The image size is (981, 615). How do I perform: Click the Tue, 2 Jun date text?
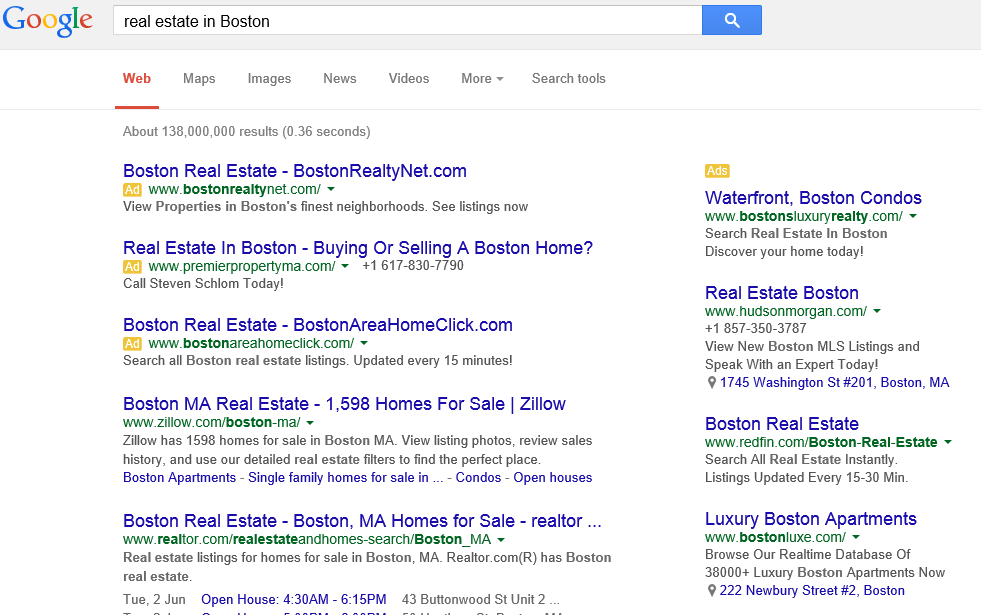154,599
